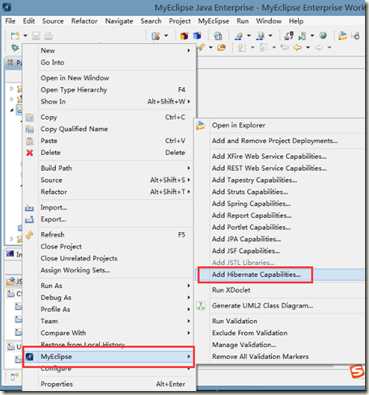Open Manage Validation...
This screenshot has width=369, height=395.
coord(244,345)
